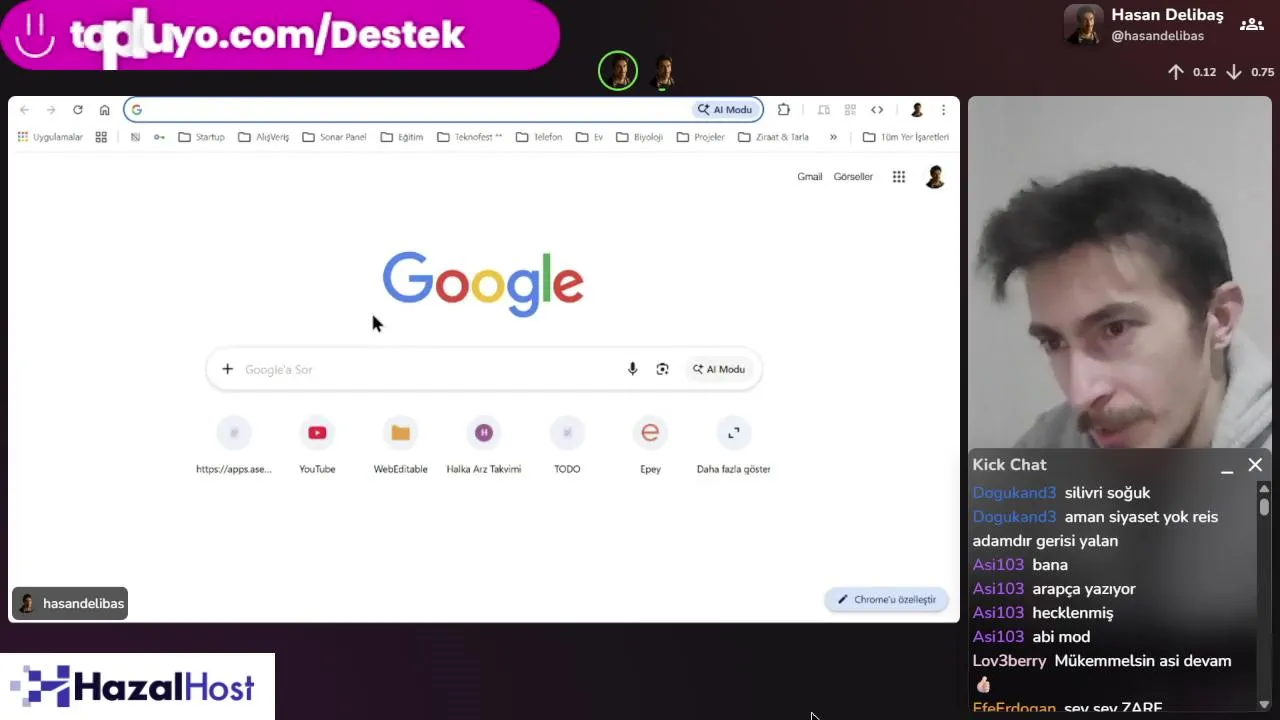
Task: Open the https://apps.ase... shortcut
Action: [234, 443]
